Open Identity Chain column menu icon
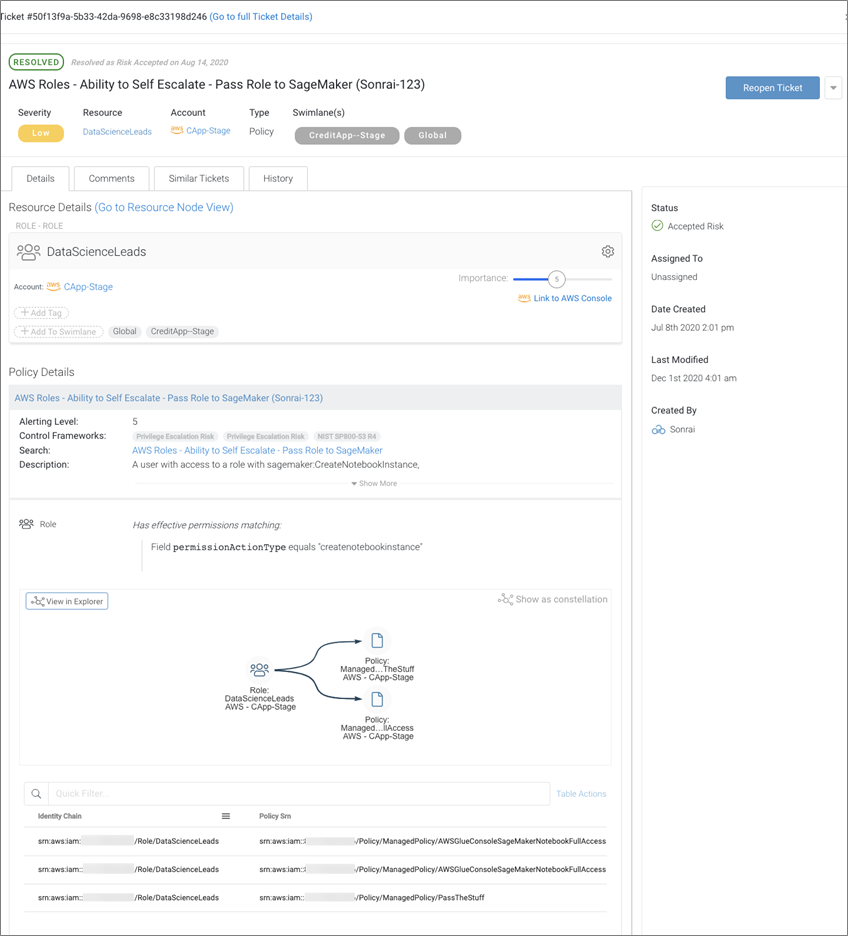Screen dimensions: 848x936 coord(226,816)
